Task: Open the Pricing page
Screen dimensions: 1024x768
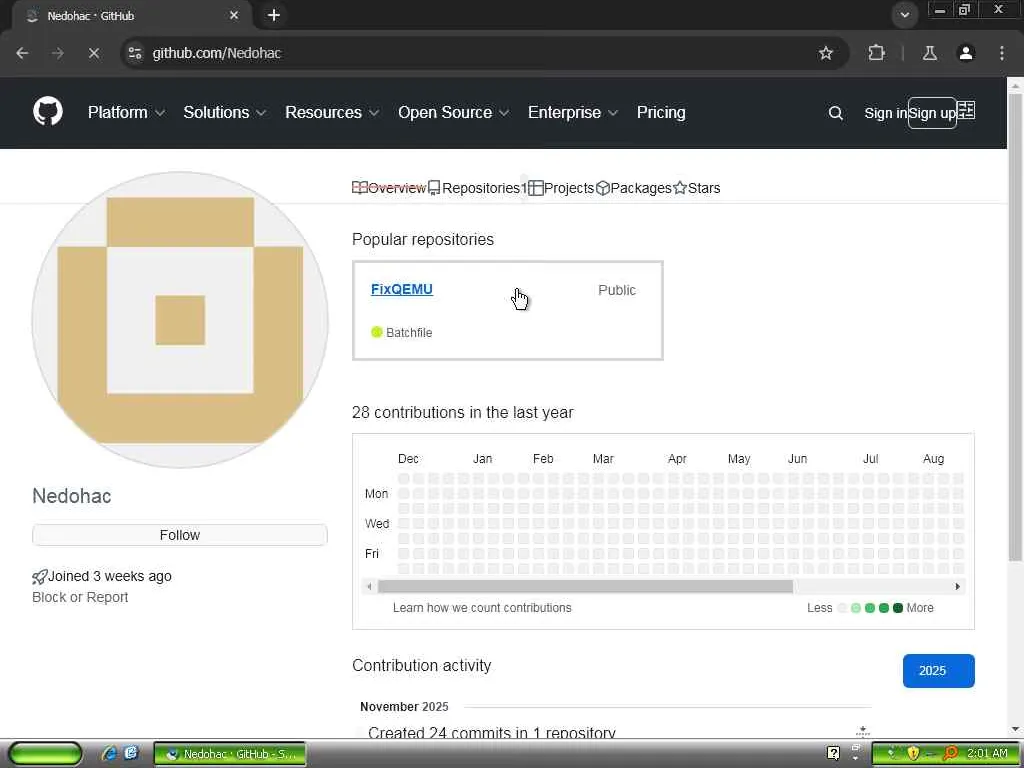Action: (x=661, y=112)
